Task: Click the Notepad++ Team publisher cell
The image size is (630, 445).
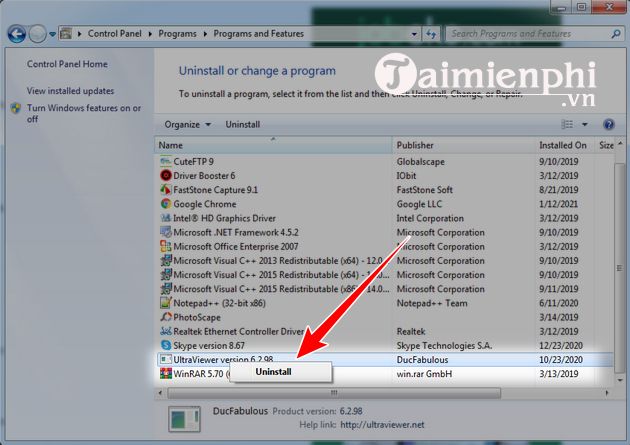Action: (432, 303)
